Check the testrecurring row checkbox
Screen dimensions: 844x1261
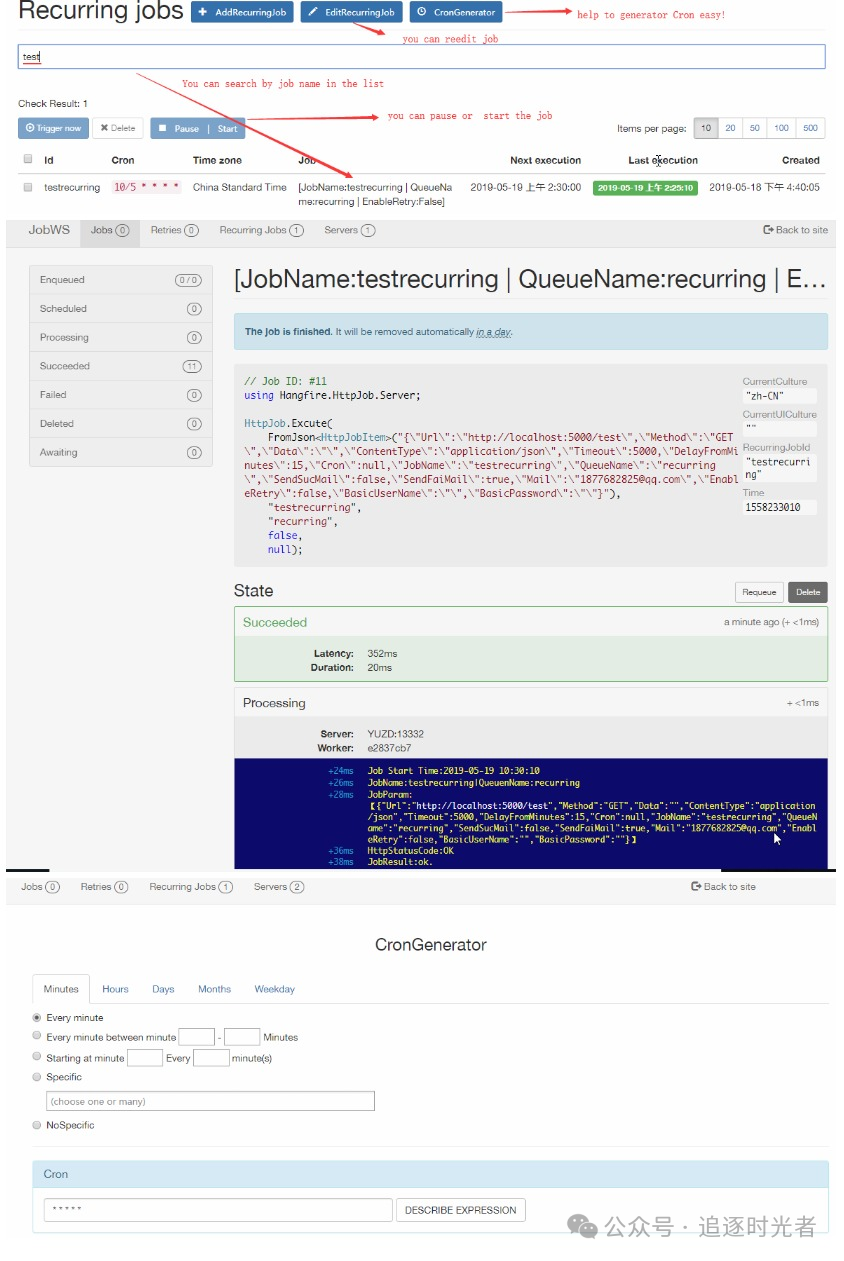click(x=28, y=187)
